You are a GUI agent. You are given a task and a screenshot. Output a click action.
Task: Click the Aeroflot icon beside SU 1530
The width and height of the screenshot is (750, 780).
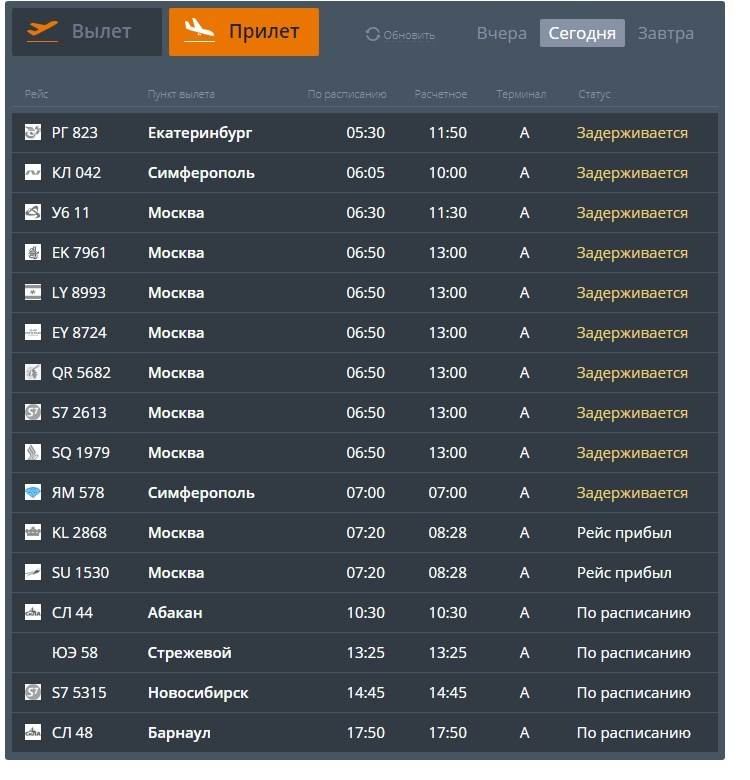[x=32, y=572]
